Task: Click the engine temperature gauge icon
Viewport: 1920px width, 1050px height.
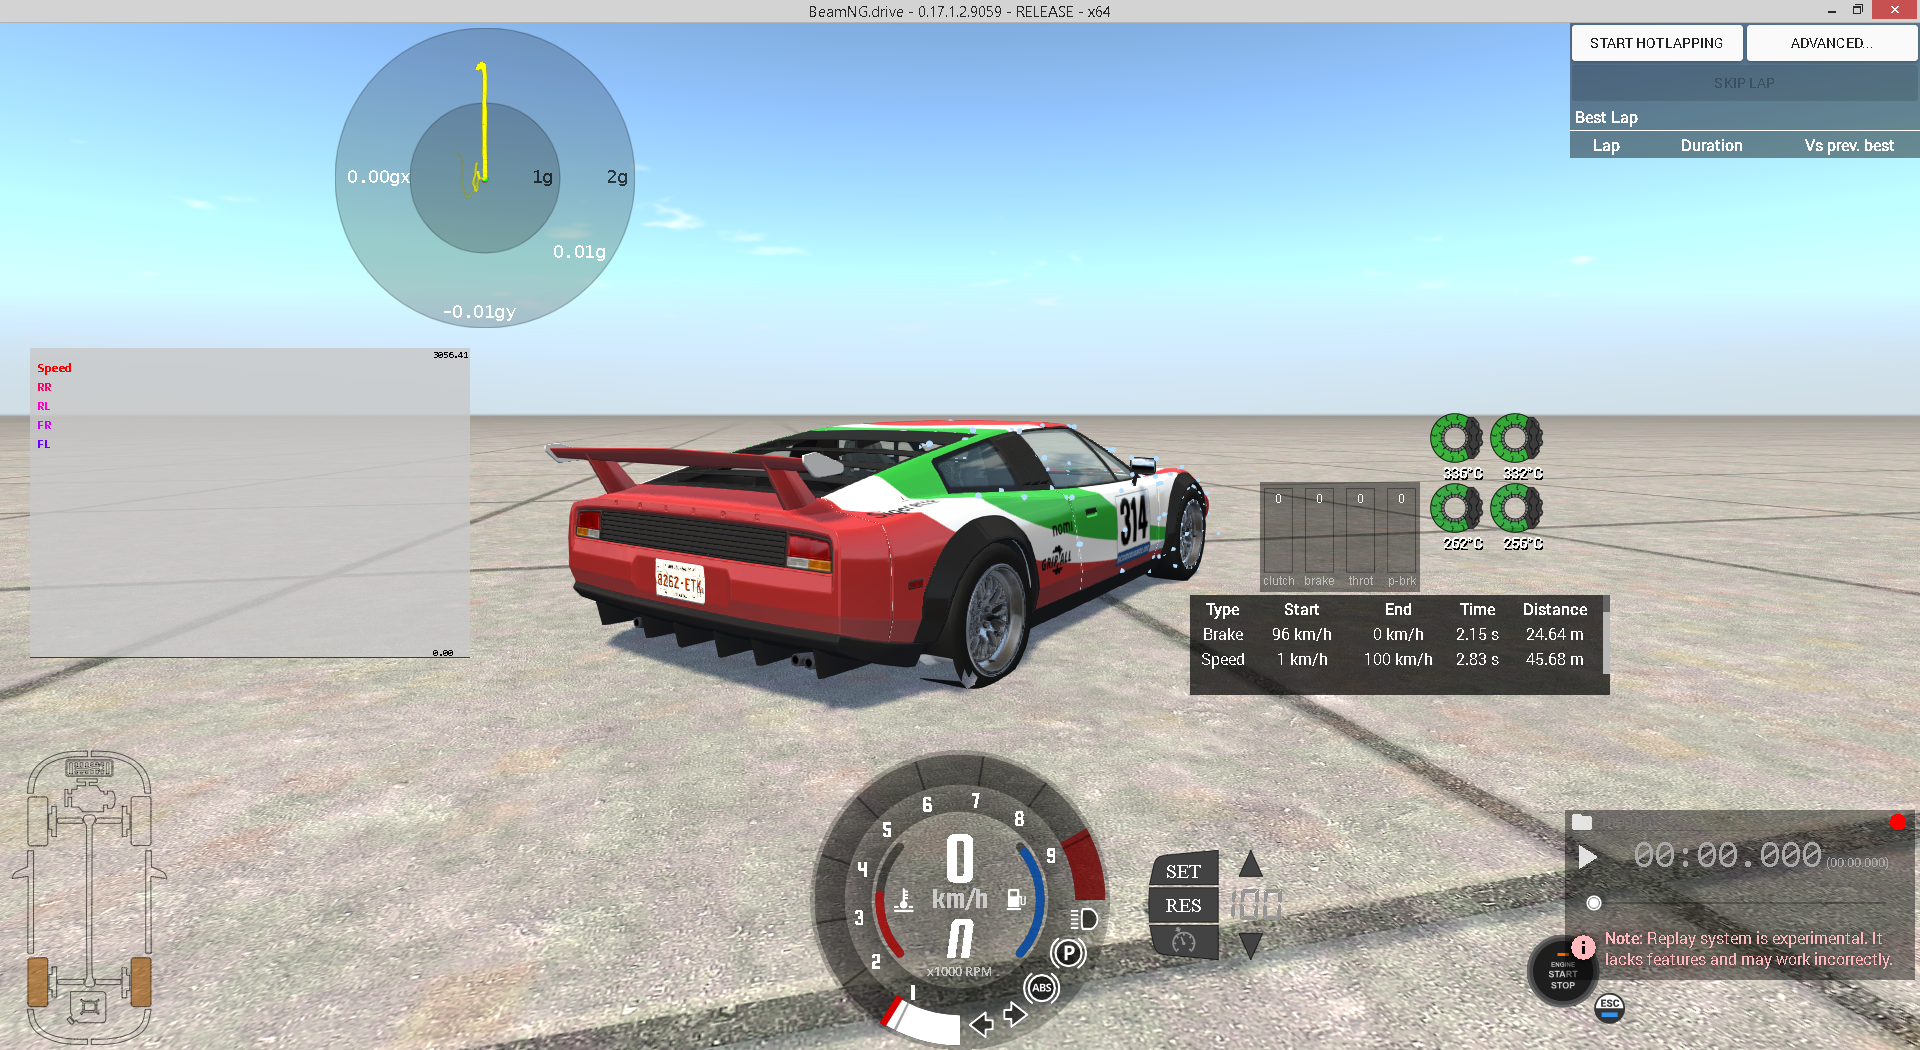Action: [x=904, y=899]
